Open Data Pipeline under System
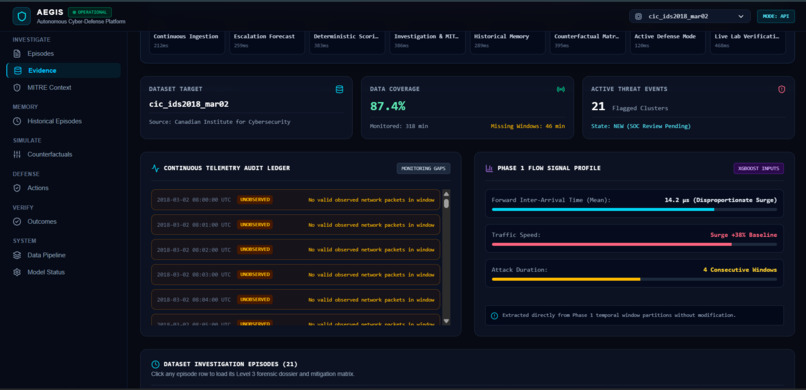 46,255
